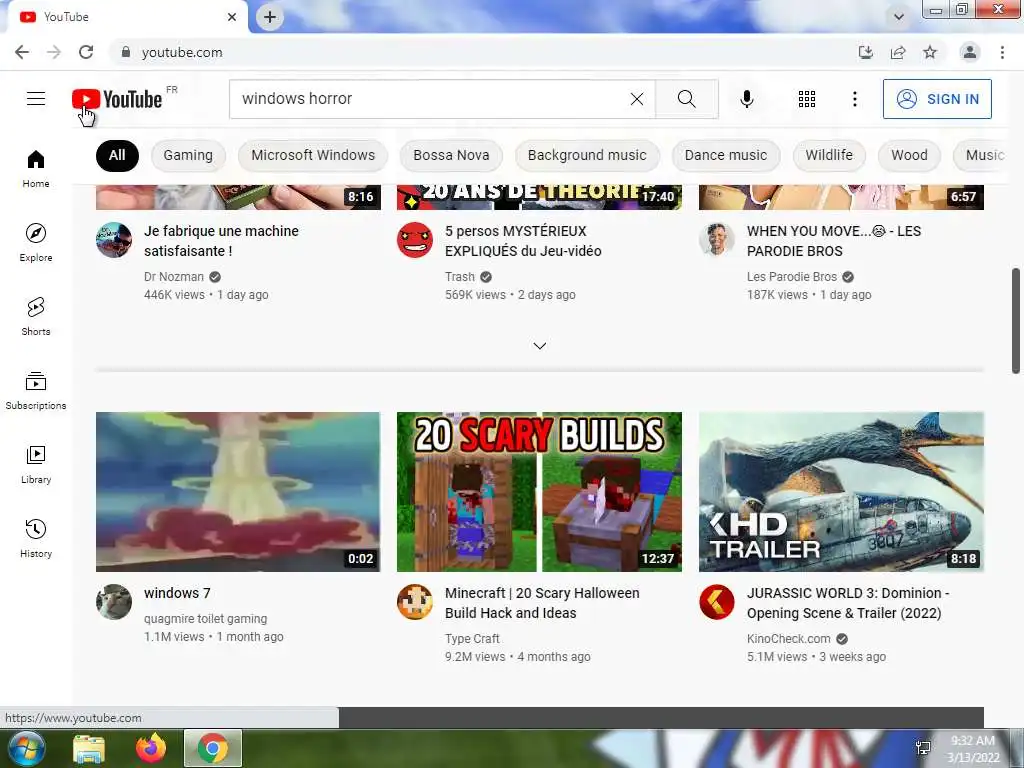Open the Jurassic World trailer thumbnail

[841, 492]
